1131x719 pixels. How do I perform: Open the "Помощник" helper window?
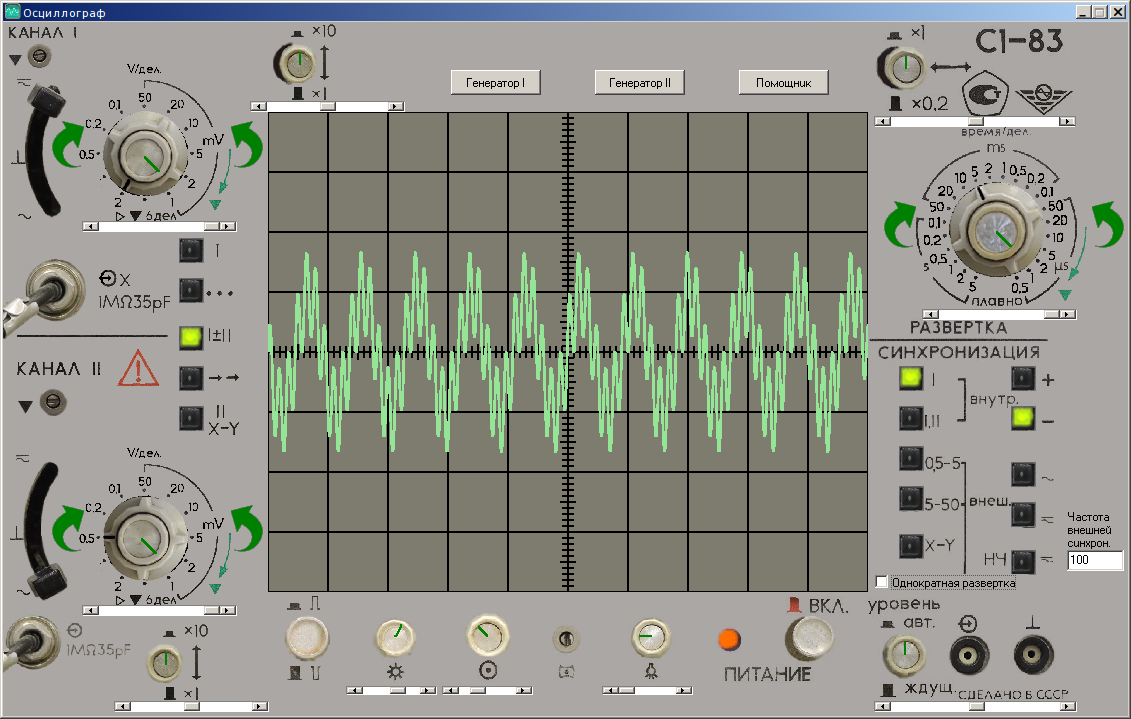point(783,82)
